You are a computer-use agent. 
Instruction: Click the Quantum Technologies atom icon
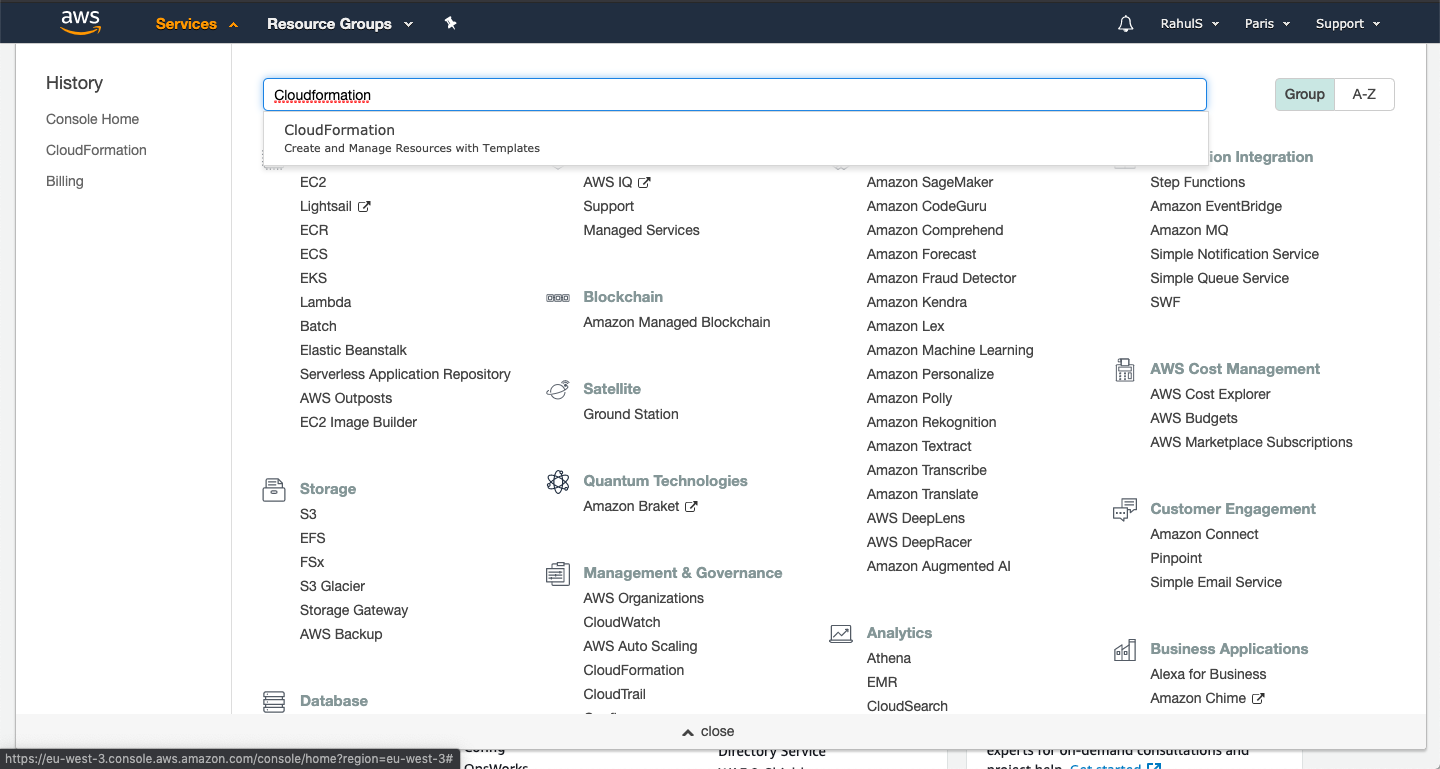point(558,481)
